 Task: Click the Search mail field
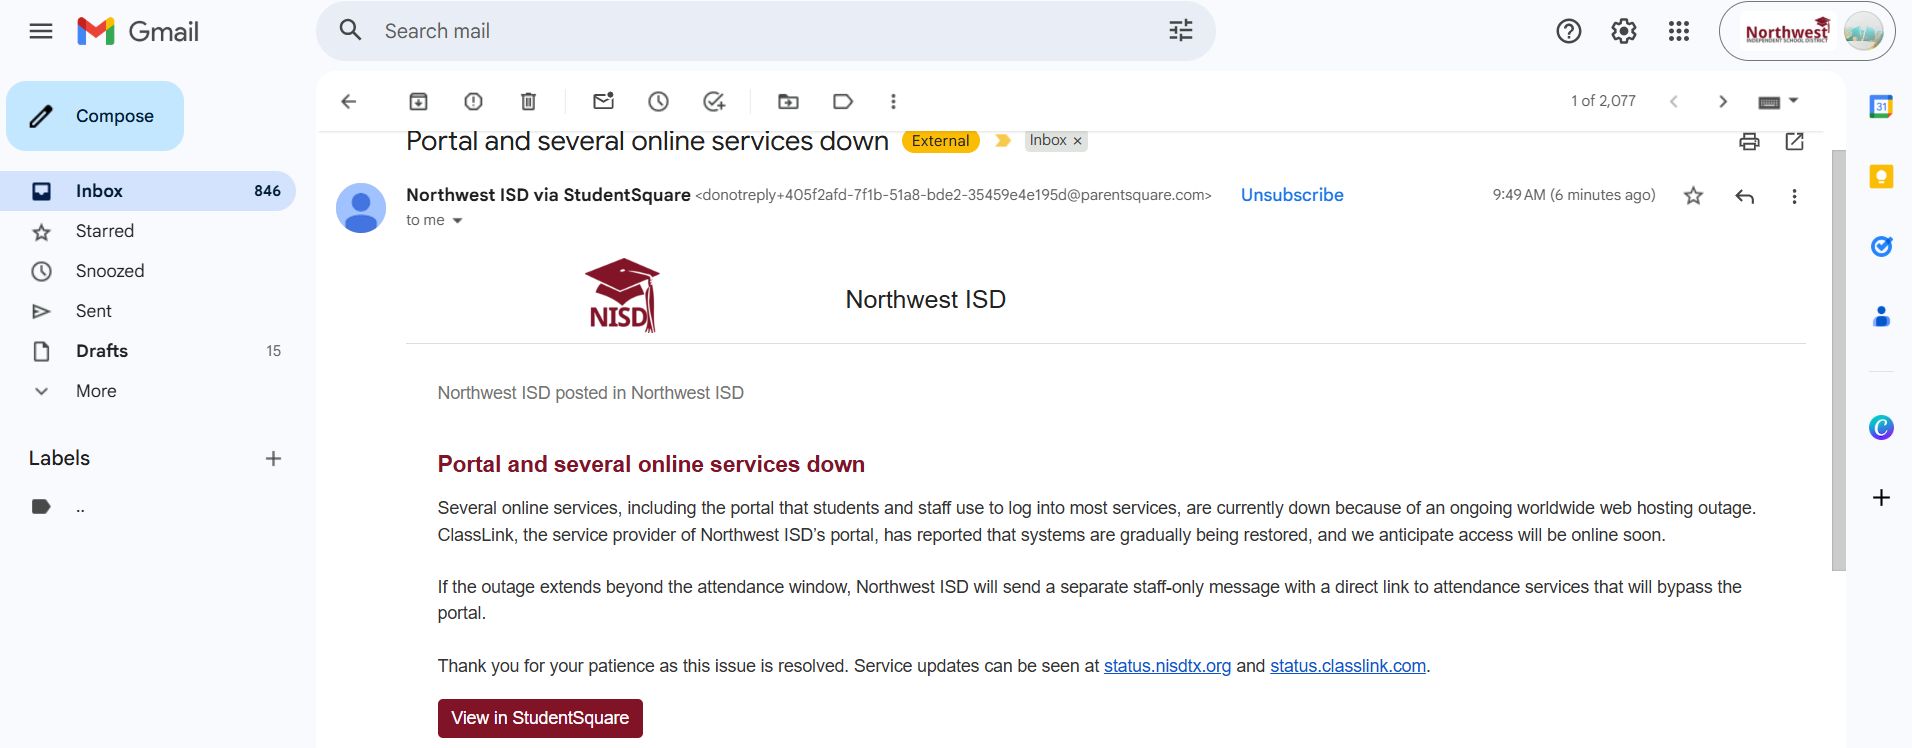760,31
